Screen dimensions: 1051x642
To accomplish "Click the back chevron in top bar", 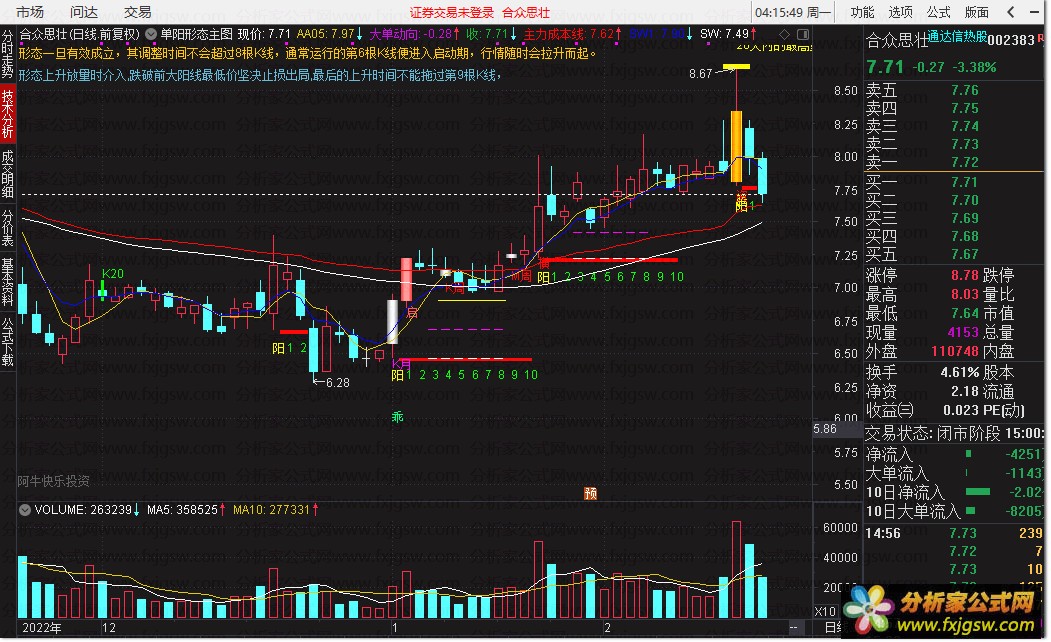I will [1011, 12].
